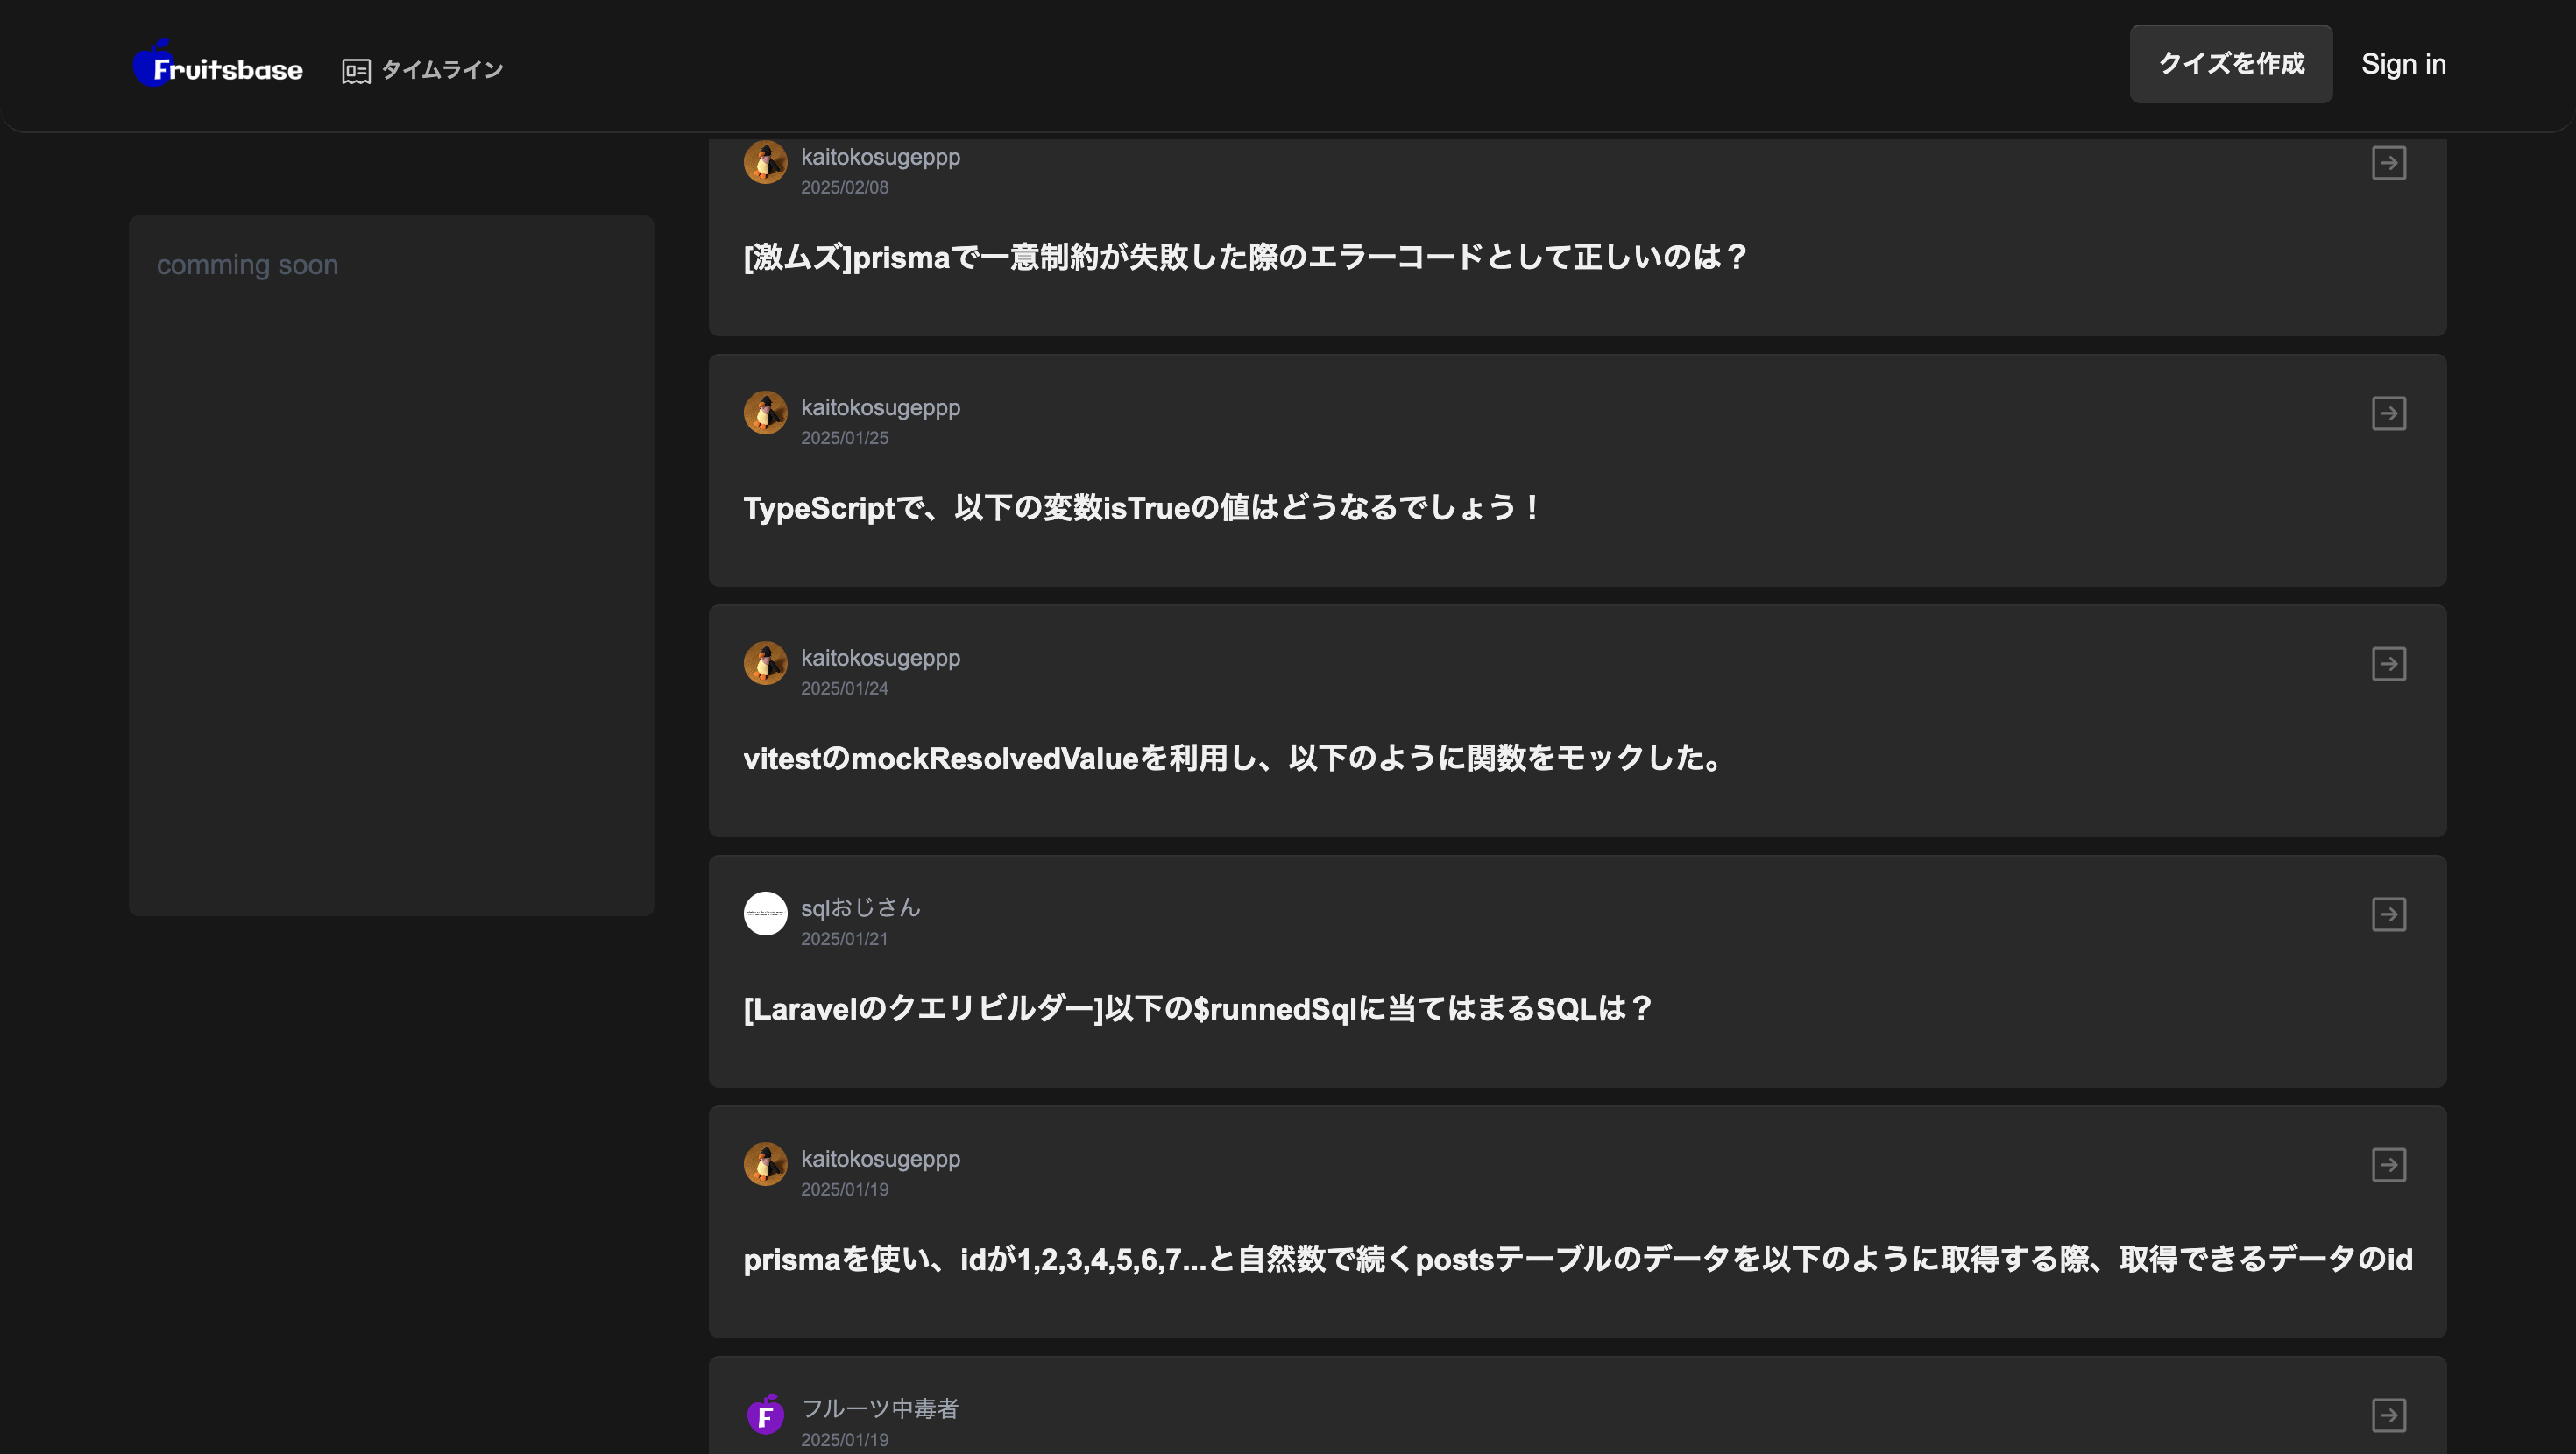
Task: Click the クイズを作成 button
Action: coord(2231,64)
